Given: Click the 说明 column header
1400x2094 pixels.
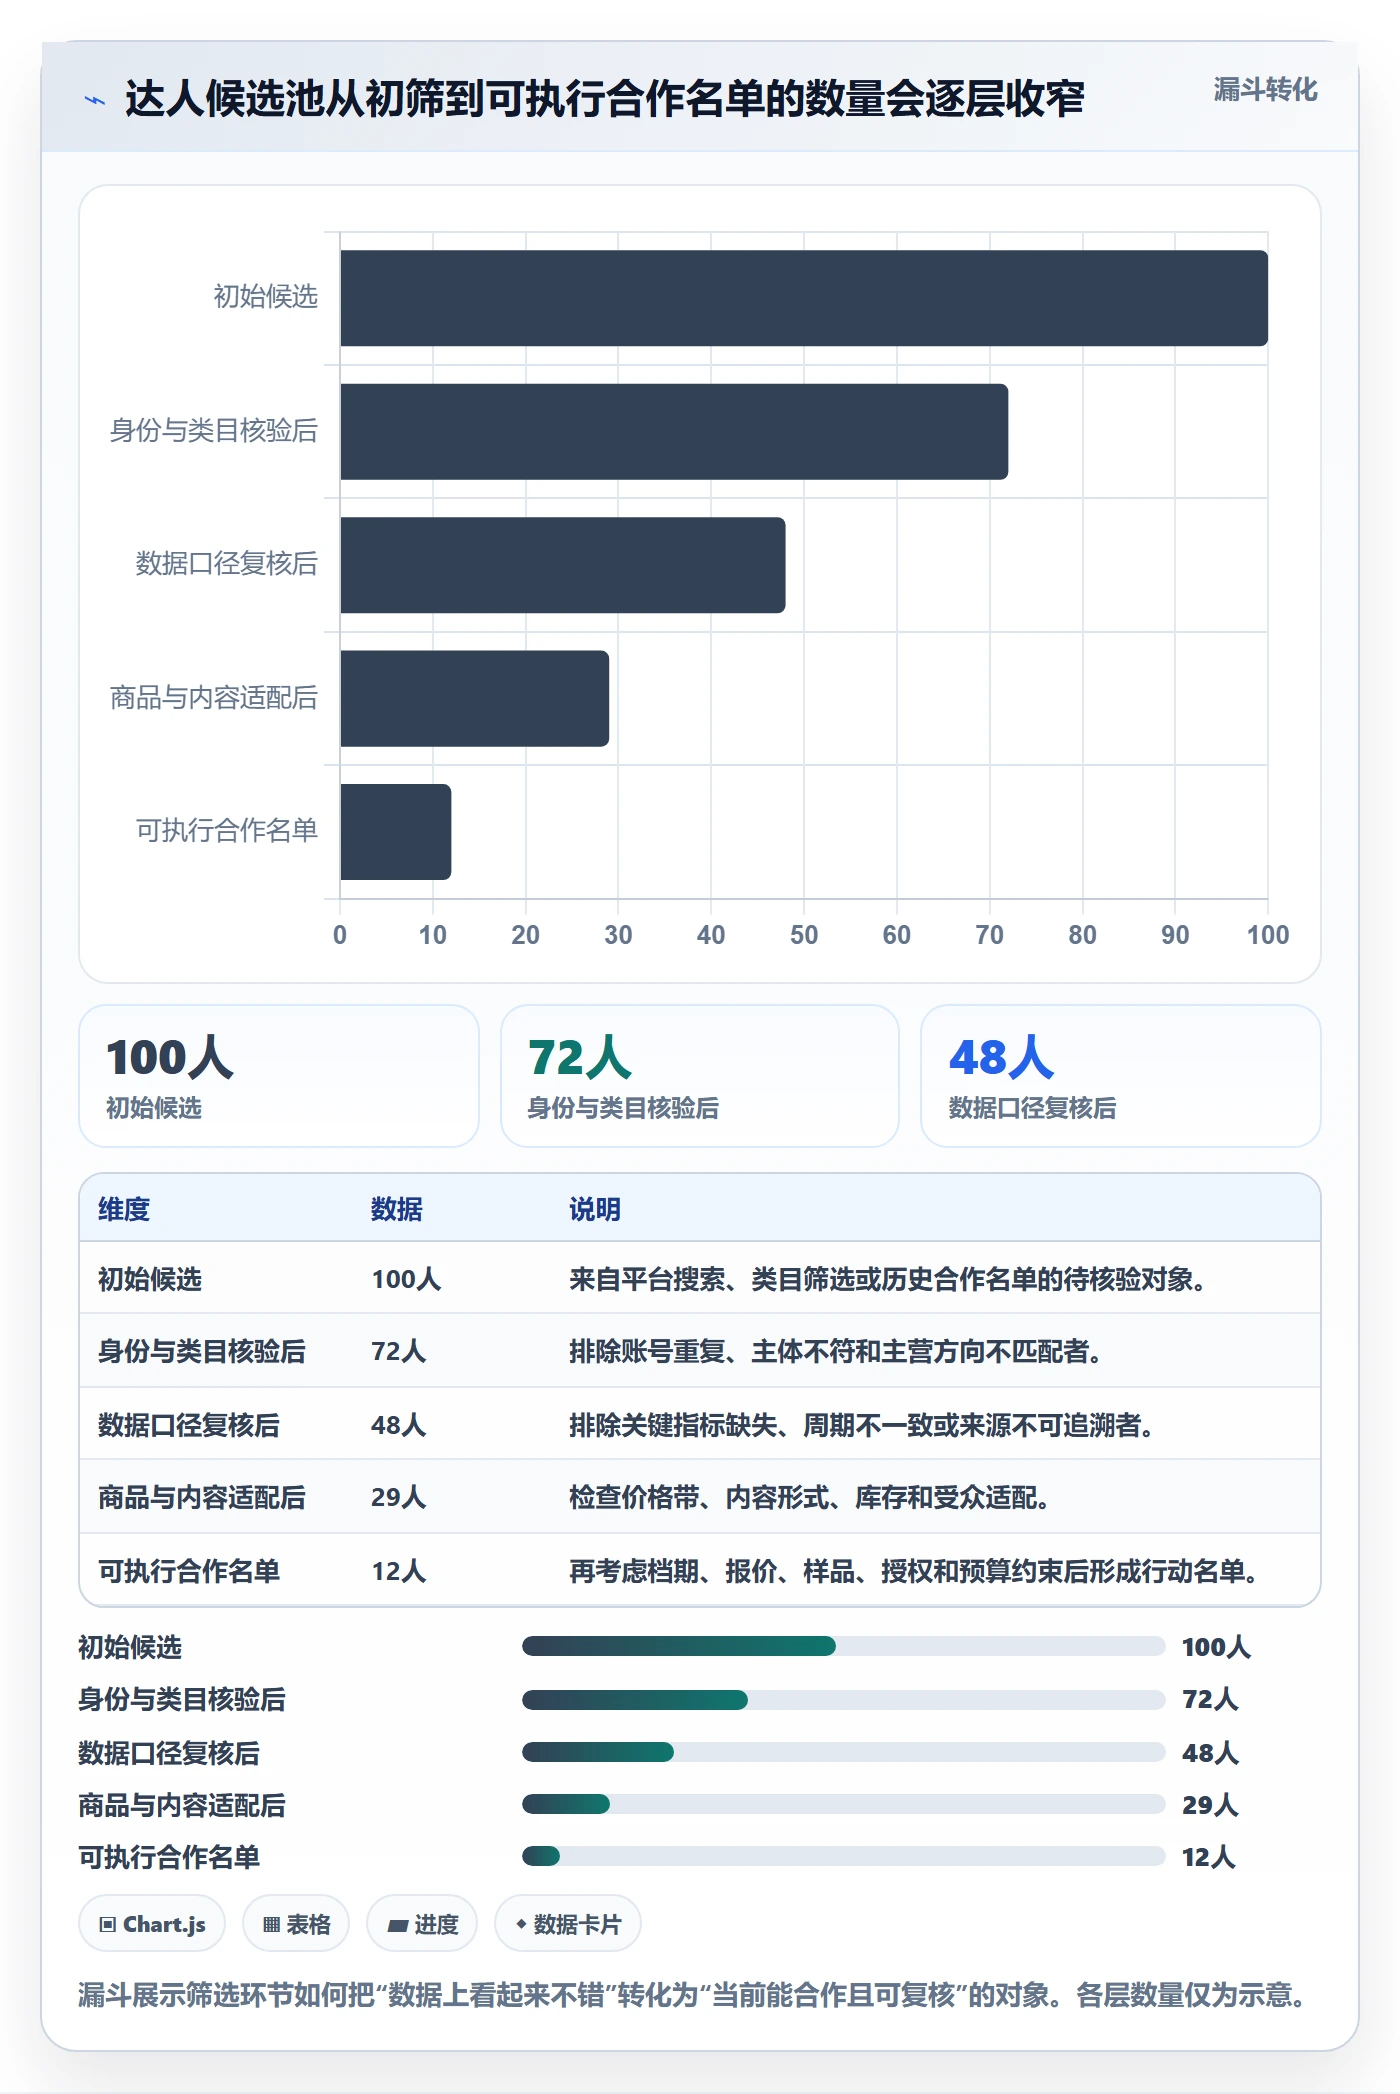Looking at the screenshot, I should (595, 1209).
